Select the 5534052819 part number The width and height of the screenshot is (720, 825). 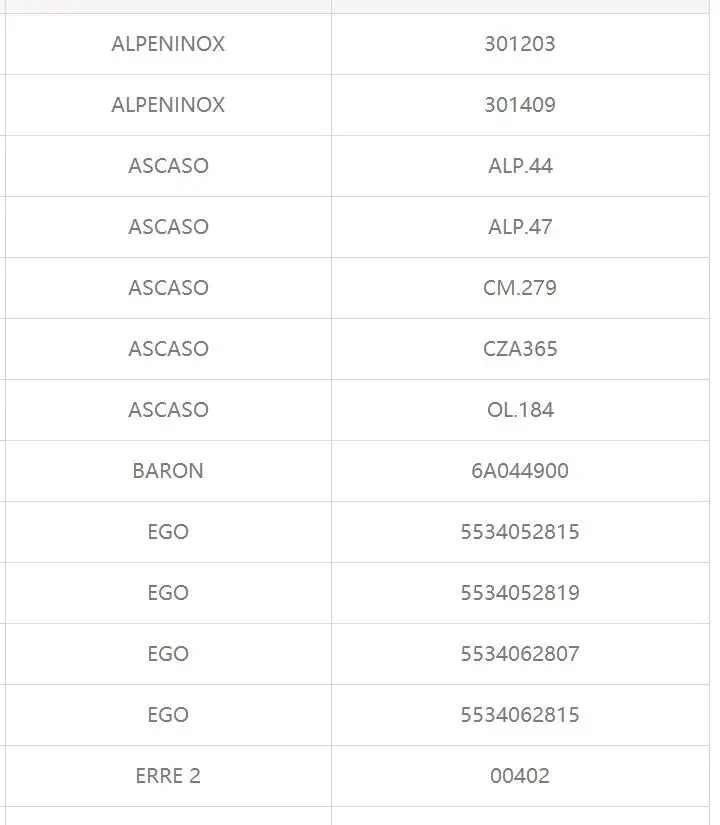[x=520, y=593]
